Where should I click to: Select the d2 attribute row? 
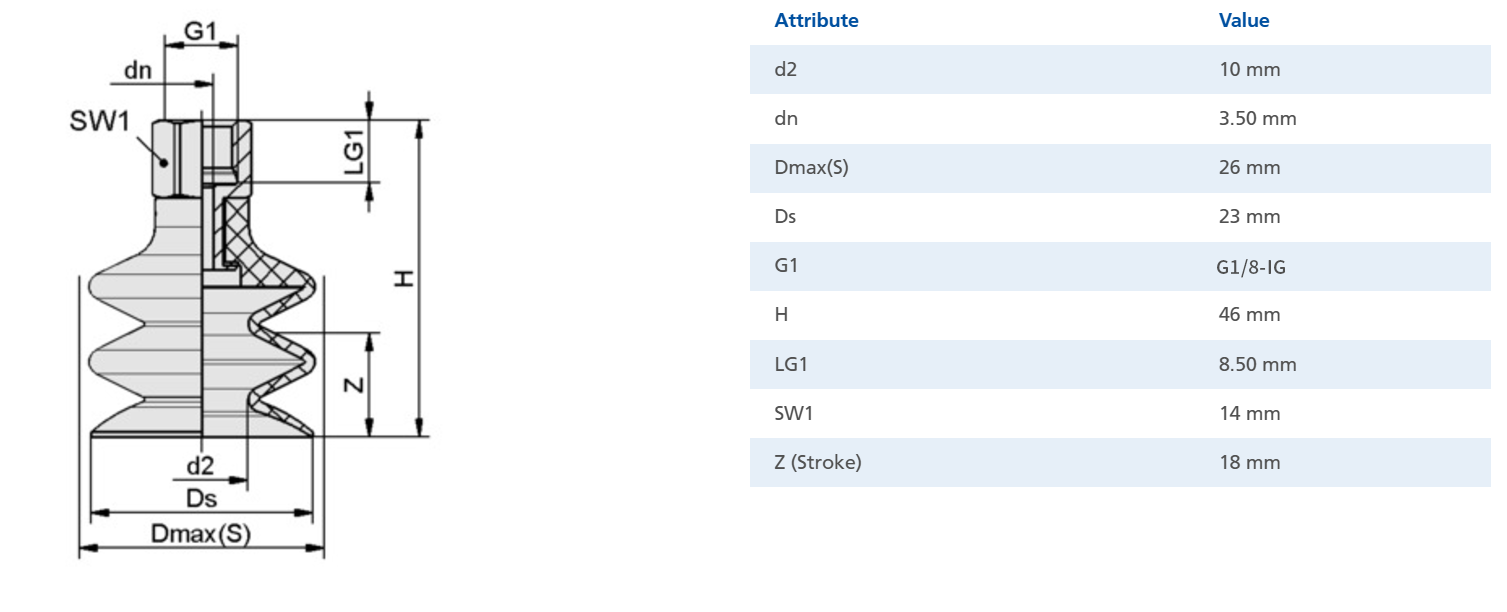click(x=1120, y=70)
